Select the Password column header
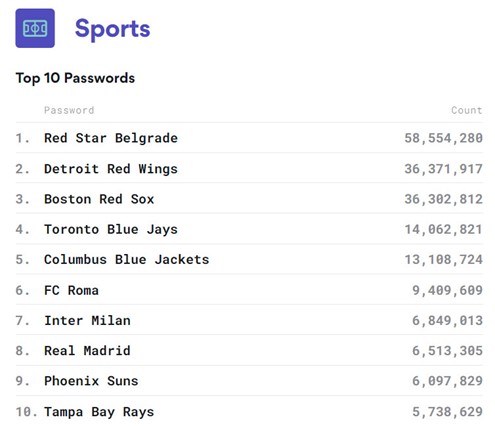 (x=69, y=110)
